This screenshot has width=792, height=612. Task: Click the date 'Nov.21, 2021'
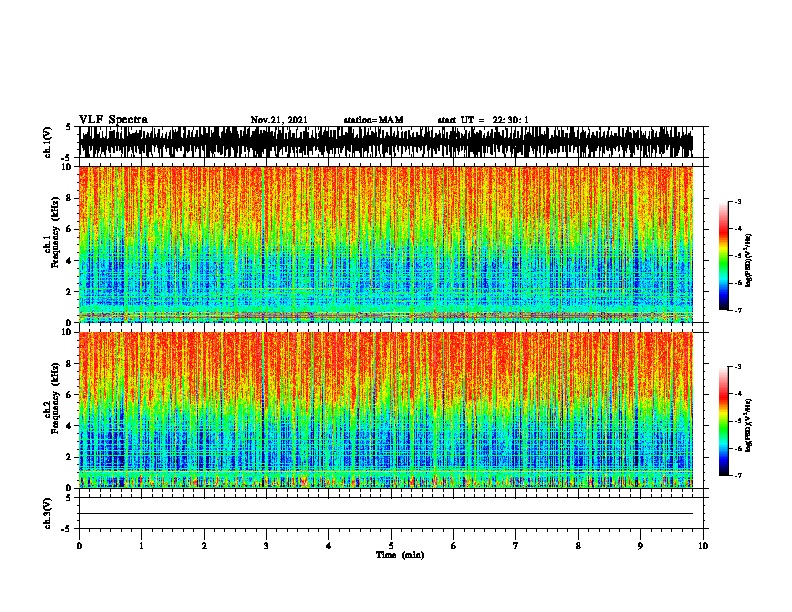coord(279,120)
